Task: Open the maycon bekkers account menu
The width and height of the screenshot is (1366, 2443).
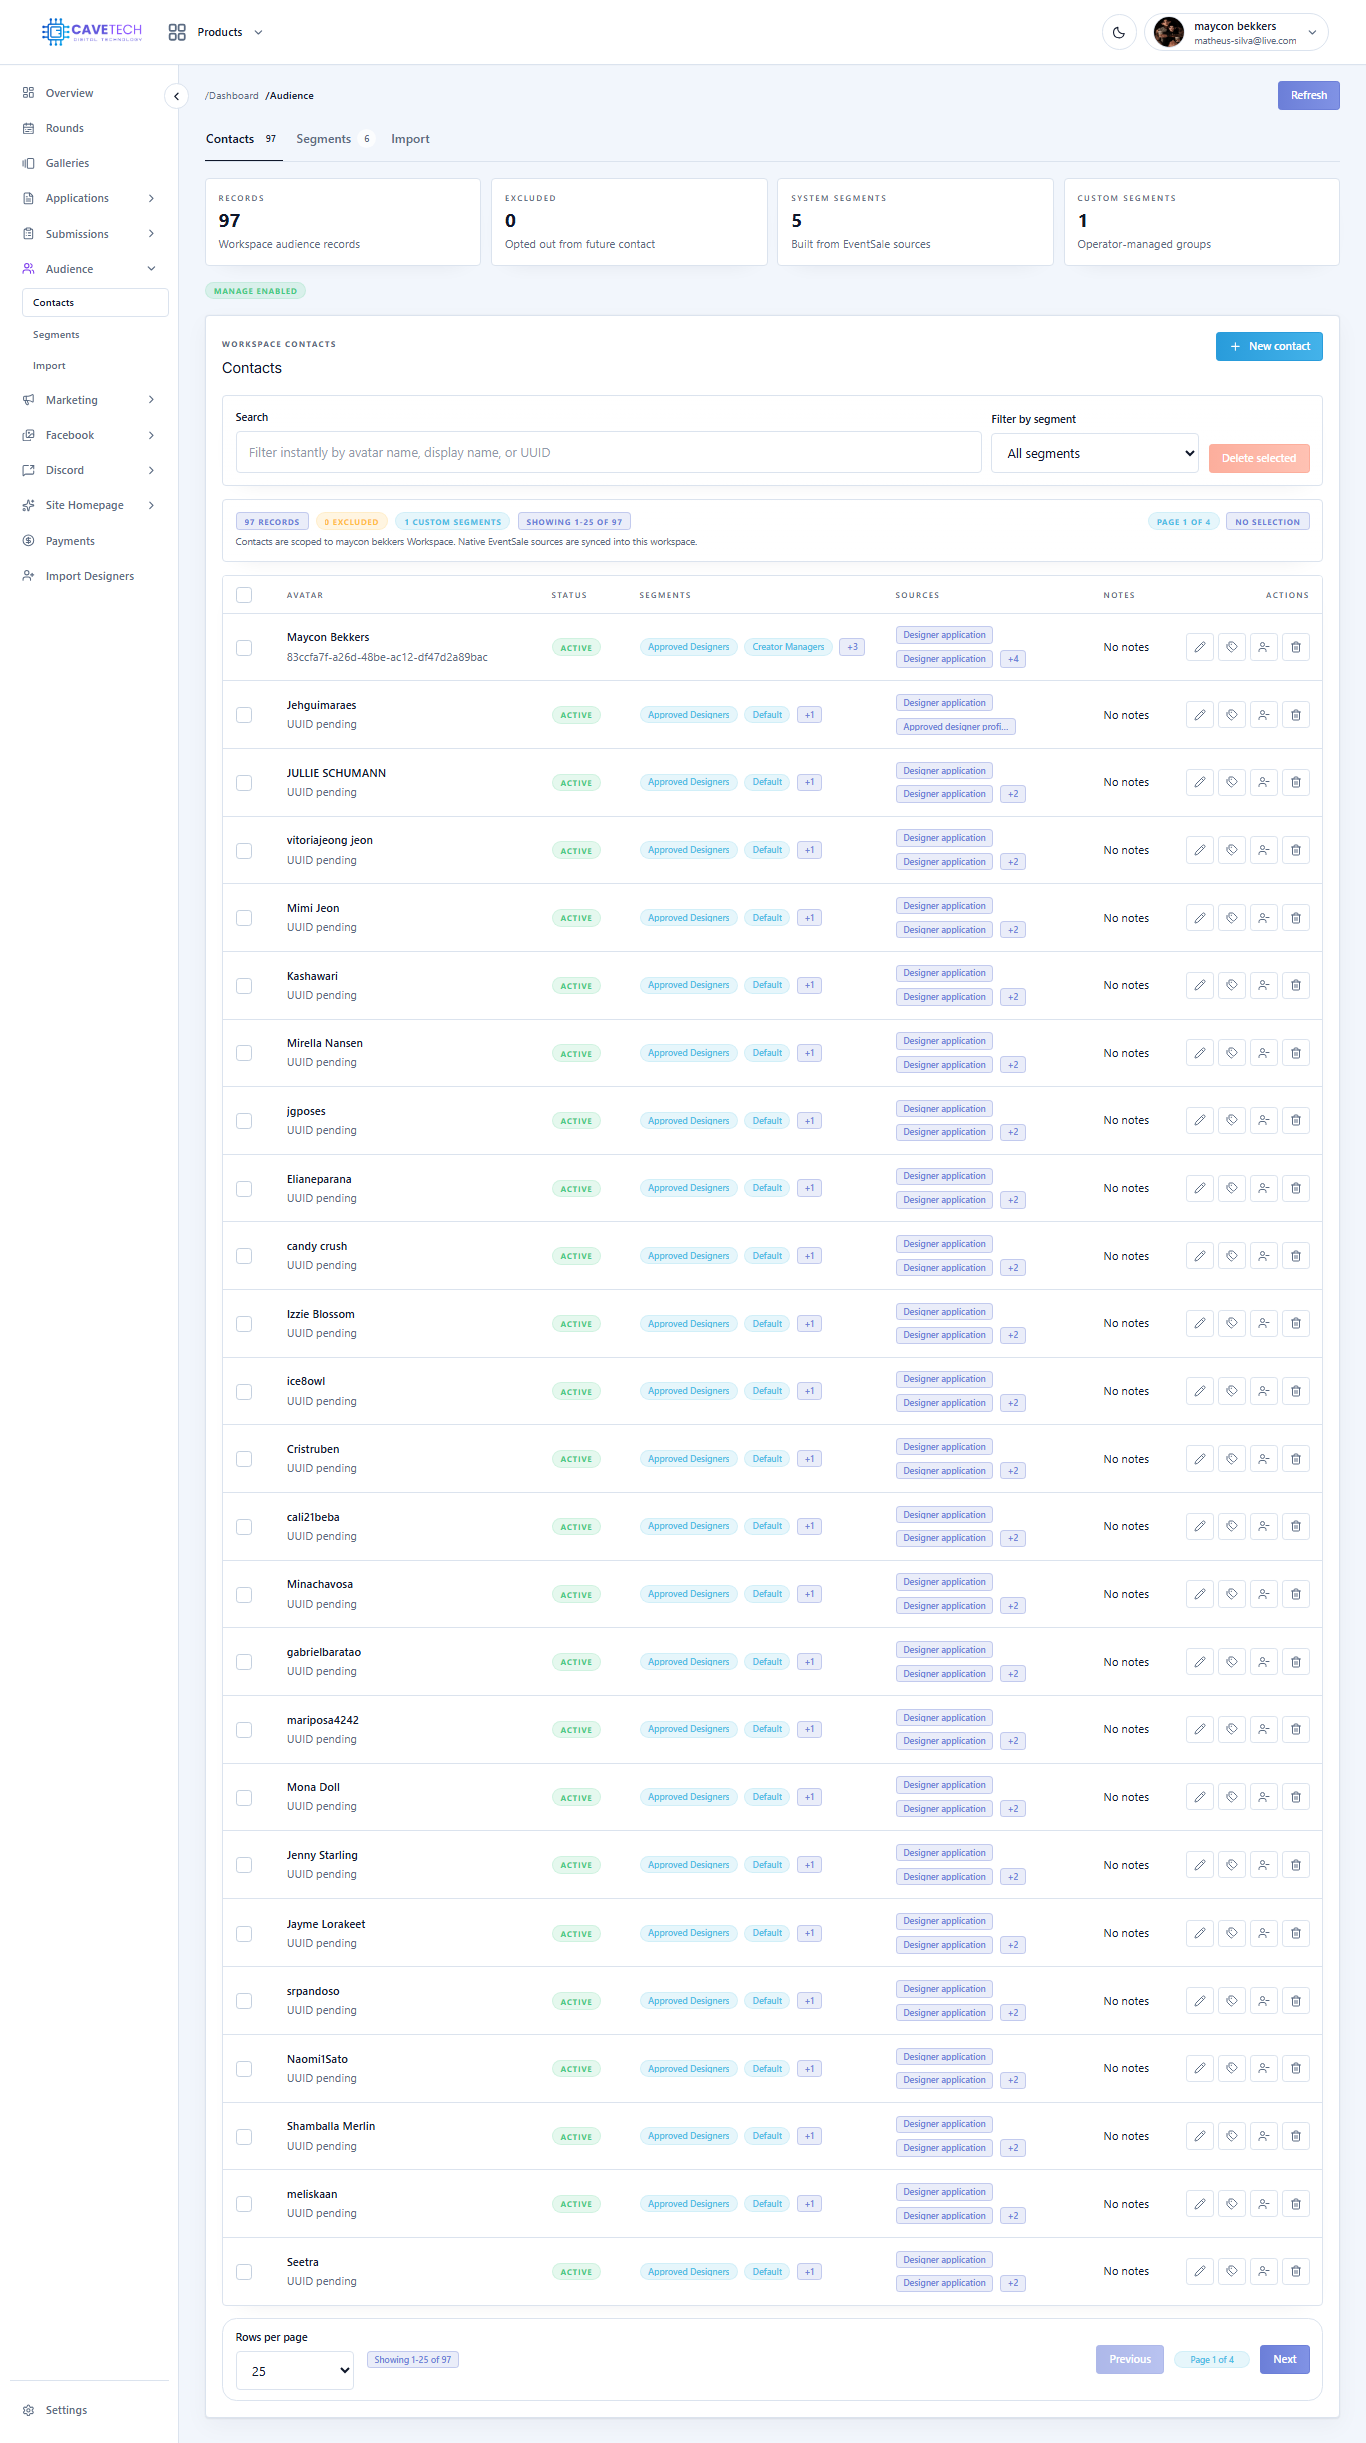Action: point(1237,32)
